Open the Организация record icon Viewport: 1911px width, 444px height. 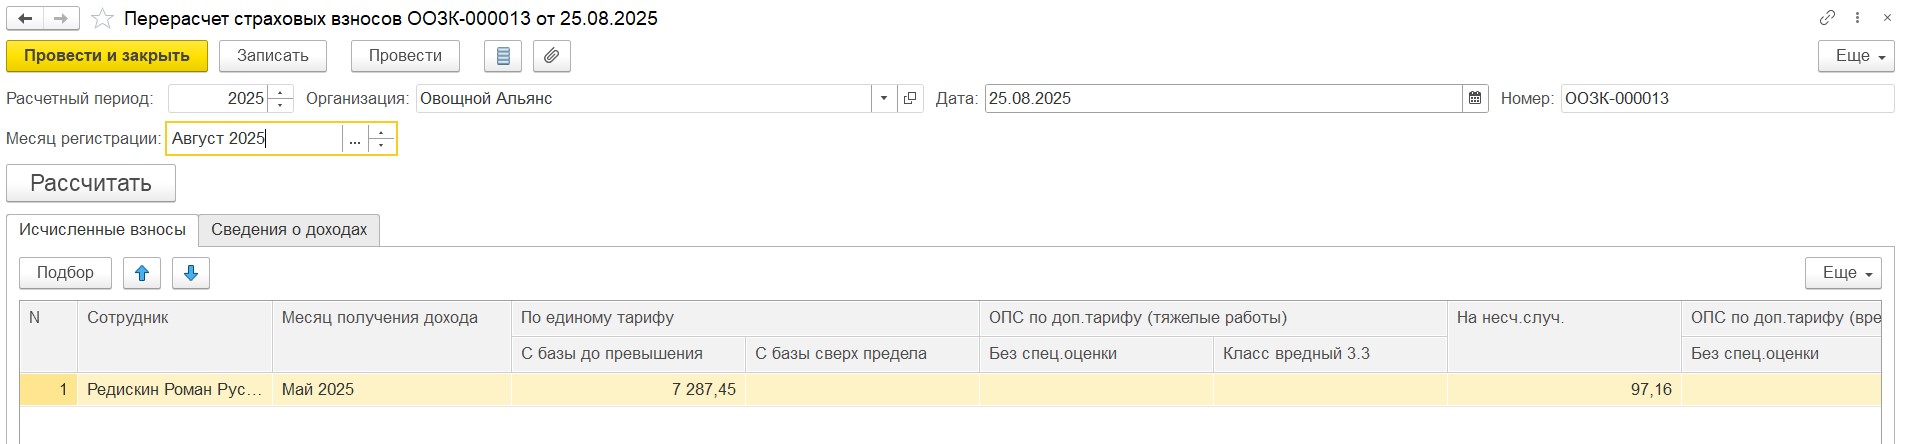[x=910, y=98]
